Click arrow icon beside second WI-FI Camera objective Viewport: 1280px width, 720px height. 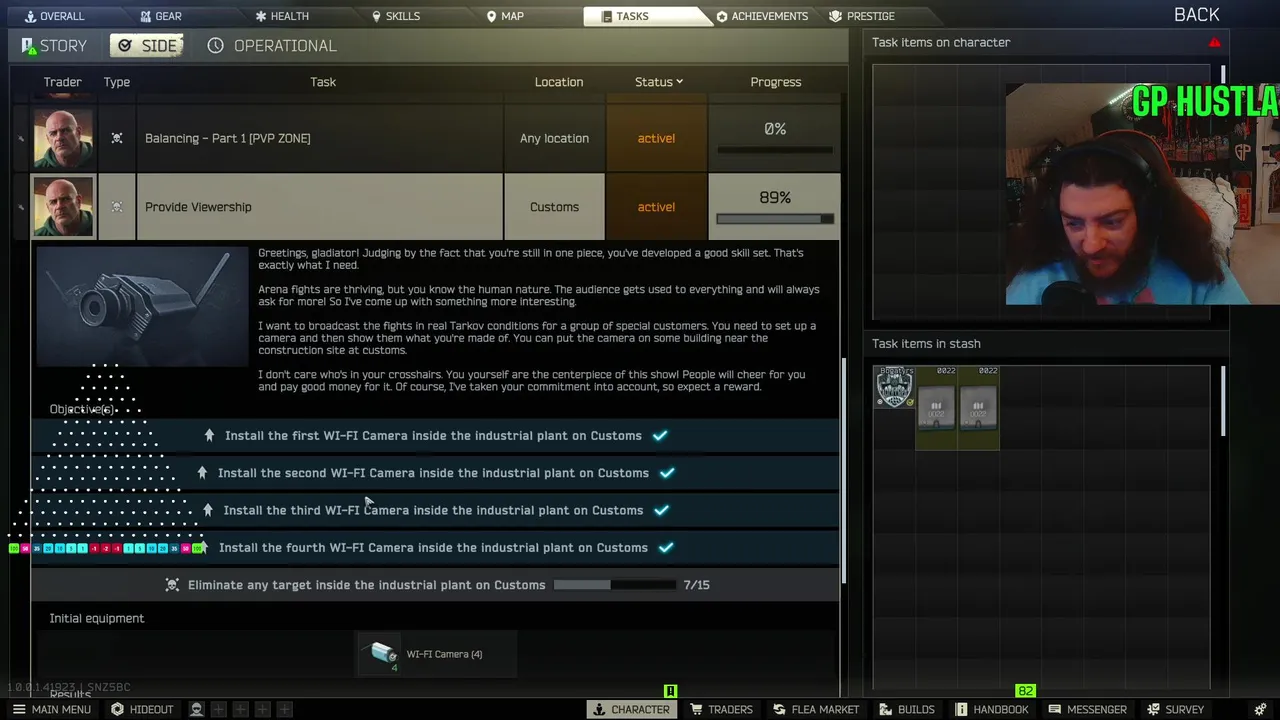click(x=202, y=473)
